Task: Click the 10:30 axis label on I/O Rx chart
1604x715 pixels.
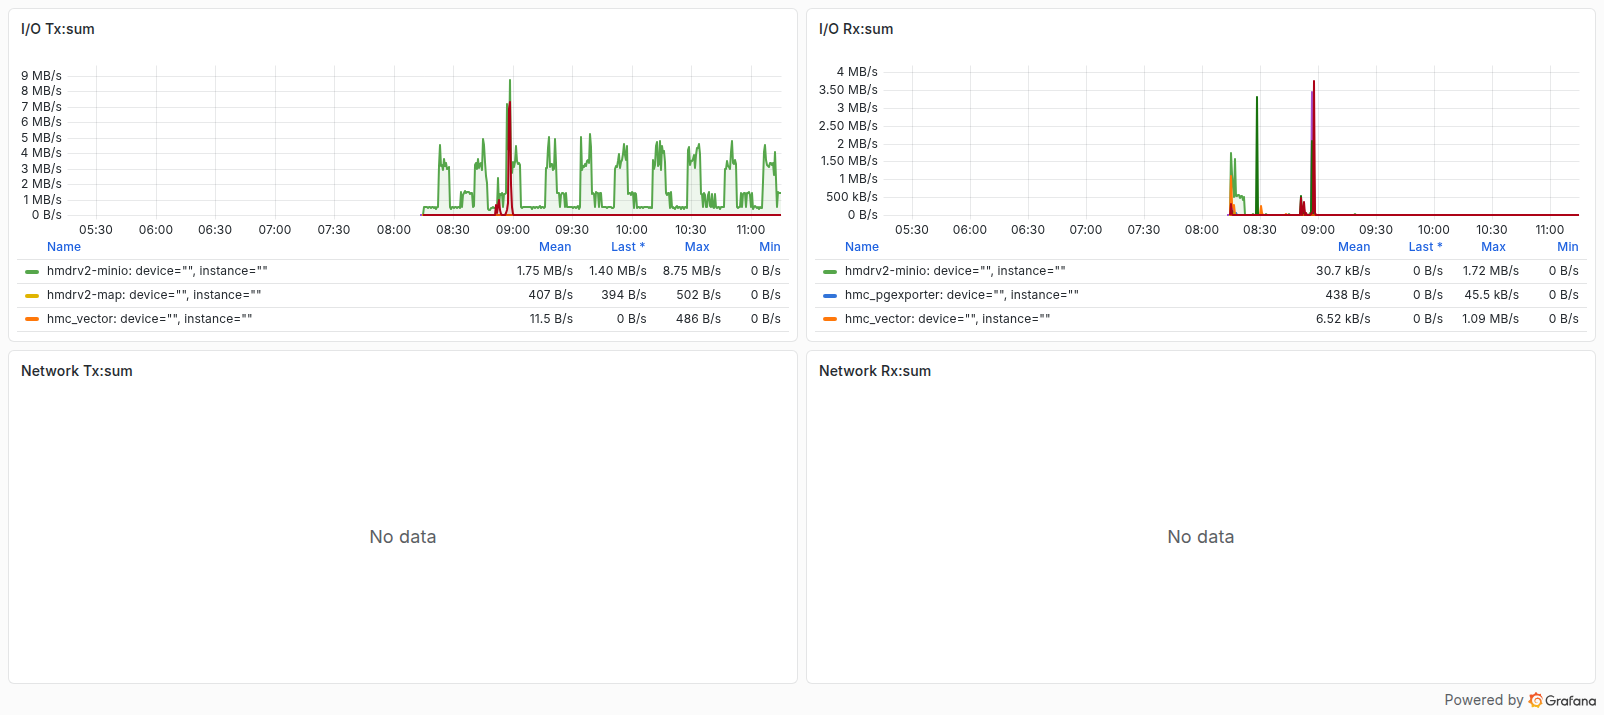Action: 1492,230
